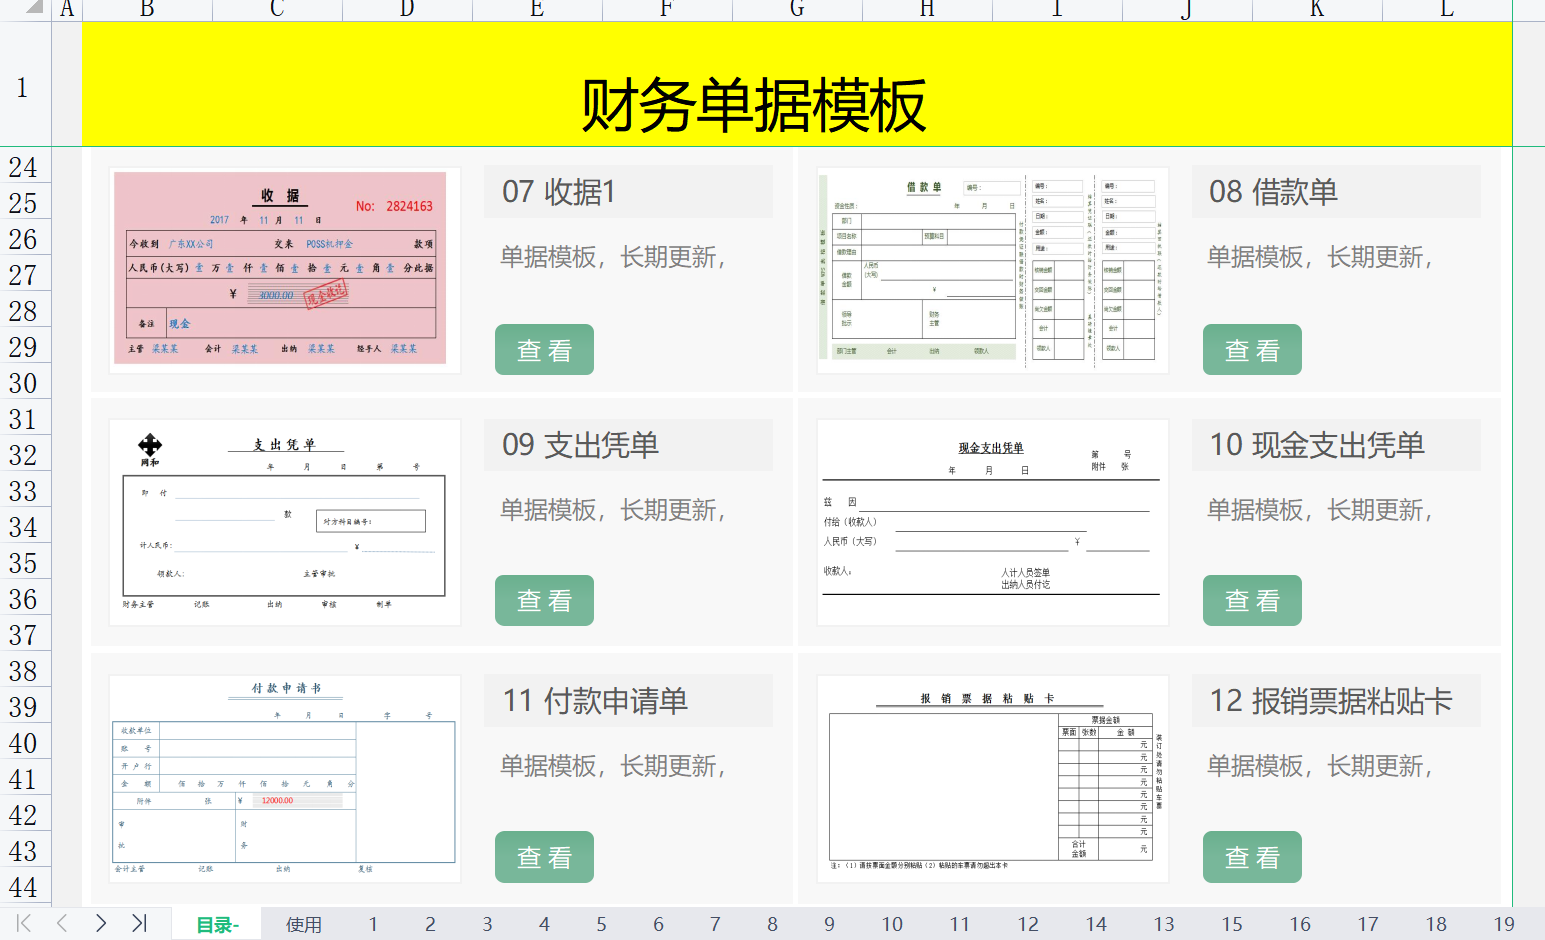Open sheet tab 1
This screenshot has height=940, width=1545.
click(372, 924)
